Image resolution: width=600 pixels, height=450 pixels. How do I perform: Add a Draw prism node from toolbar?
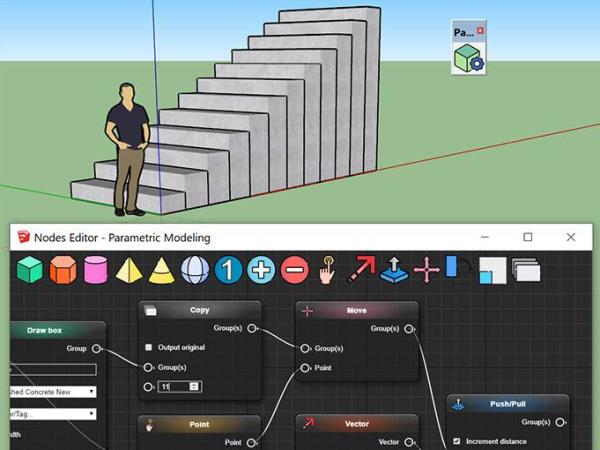pyautogui.click(x=63, y=270)
